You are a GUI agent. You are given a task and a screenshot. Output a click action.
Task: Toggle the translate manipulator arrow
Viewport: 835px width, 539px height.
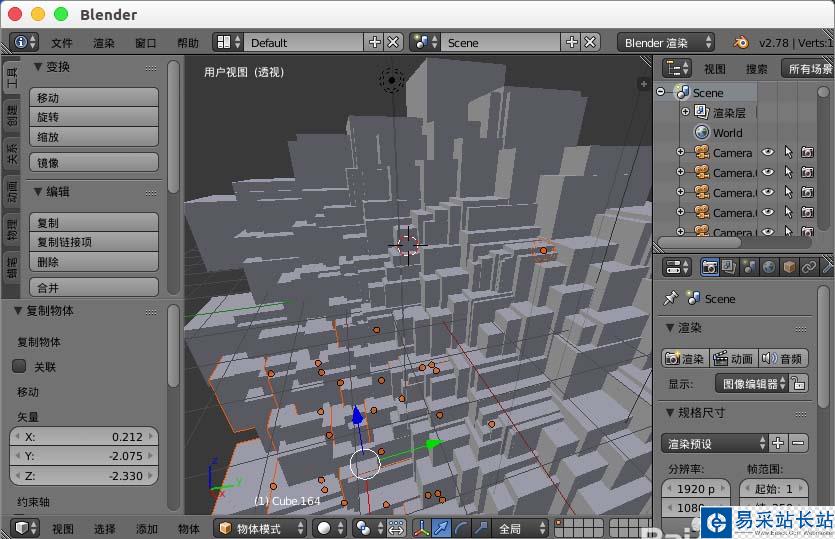coord(441,528)
